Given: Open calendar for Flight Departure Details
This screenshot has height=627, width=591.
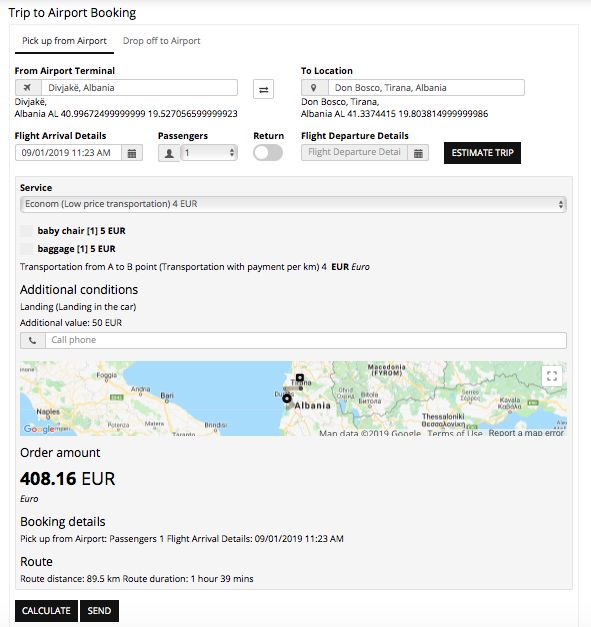Looking at the screenshot, I should [x=418, y=153].
